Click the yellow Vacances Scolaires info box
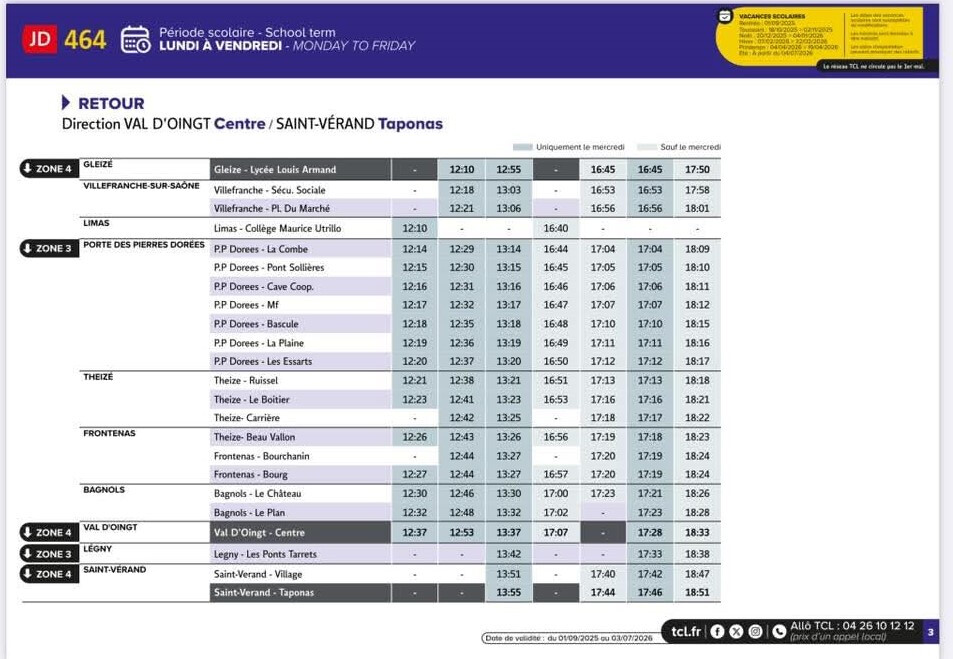Screen dimensions: 953x659 tap(821, 35)
